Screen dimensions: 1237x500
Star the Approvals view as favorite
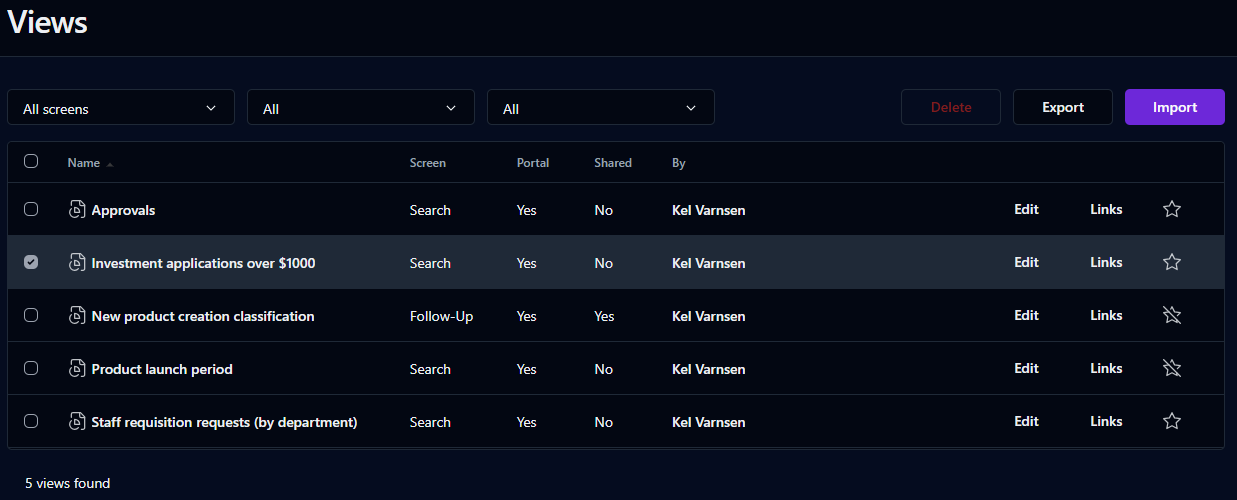tap(1172, 210)
